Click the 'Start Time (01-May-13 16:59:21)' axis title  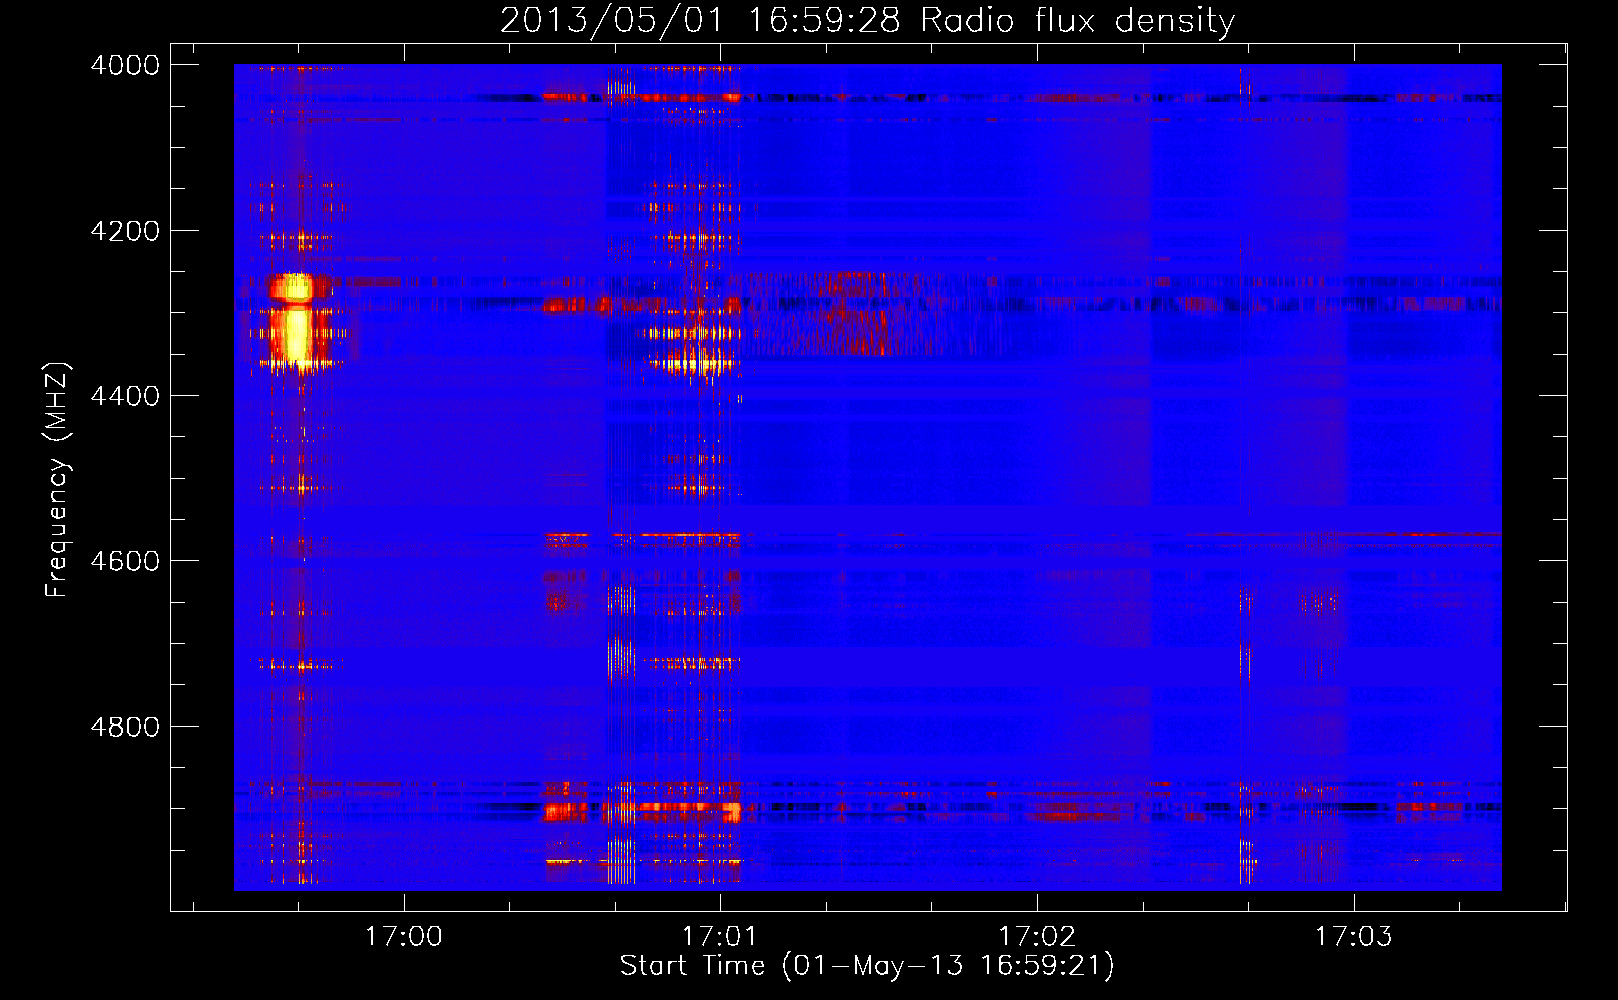point(867,966)
